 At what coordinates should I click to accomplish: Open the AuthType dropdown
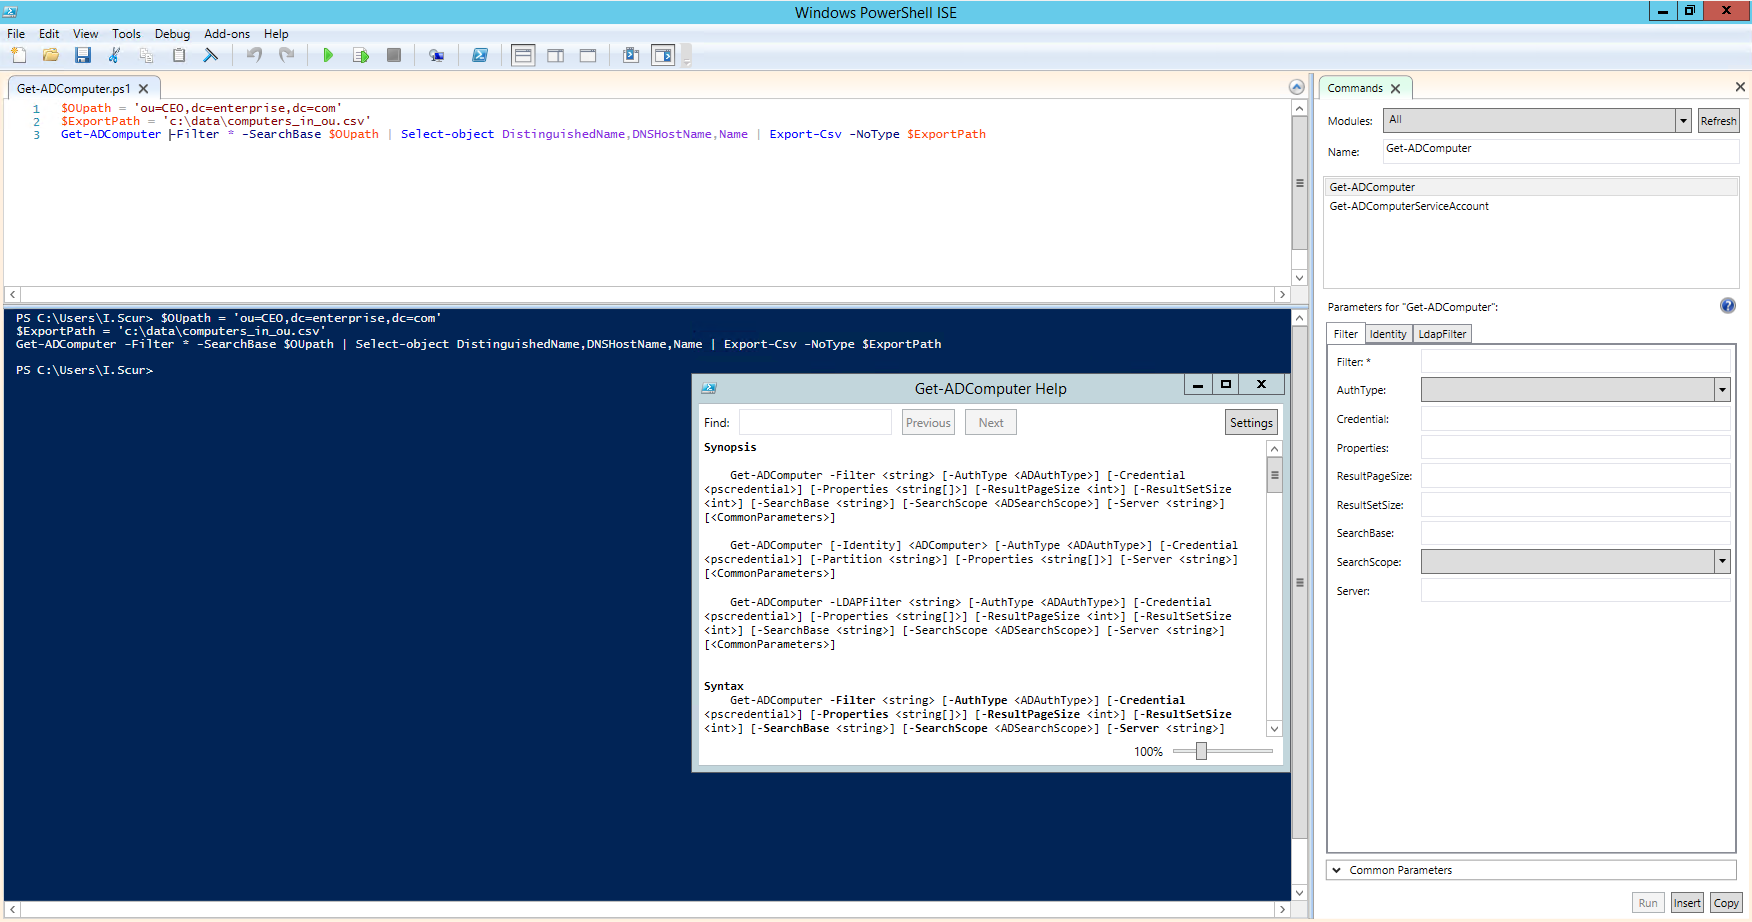point(1722,389)
